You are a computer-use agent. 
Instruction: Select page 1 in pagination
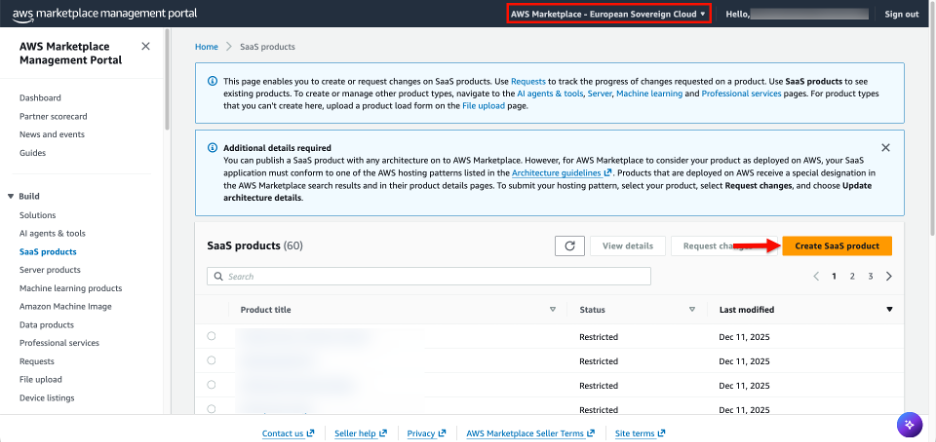click(x=834, y=277)
